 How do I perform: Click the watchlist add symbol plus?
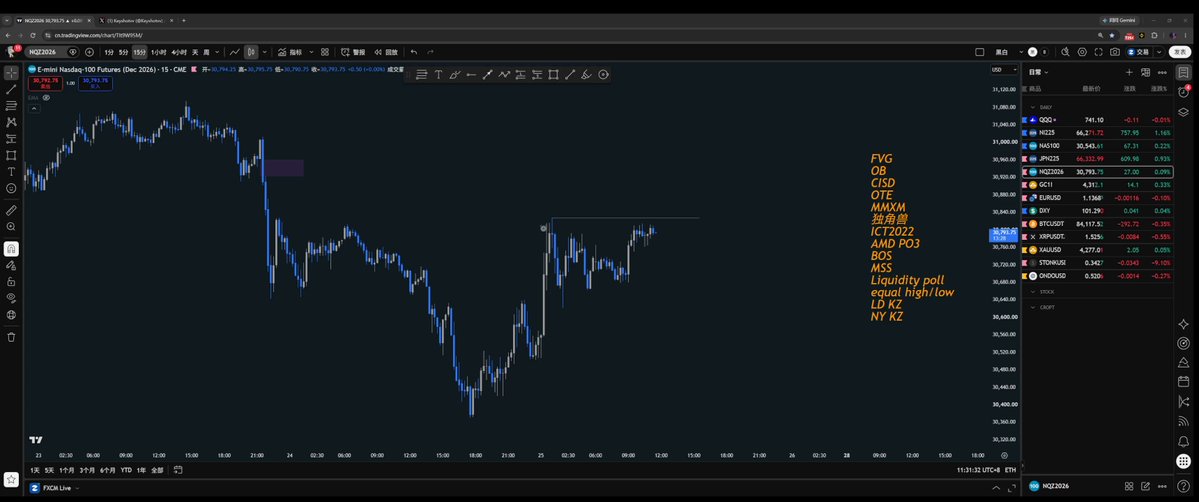[1129, 72]
